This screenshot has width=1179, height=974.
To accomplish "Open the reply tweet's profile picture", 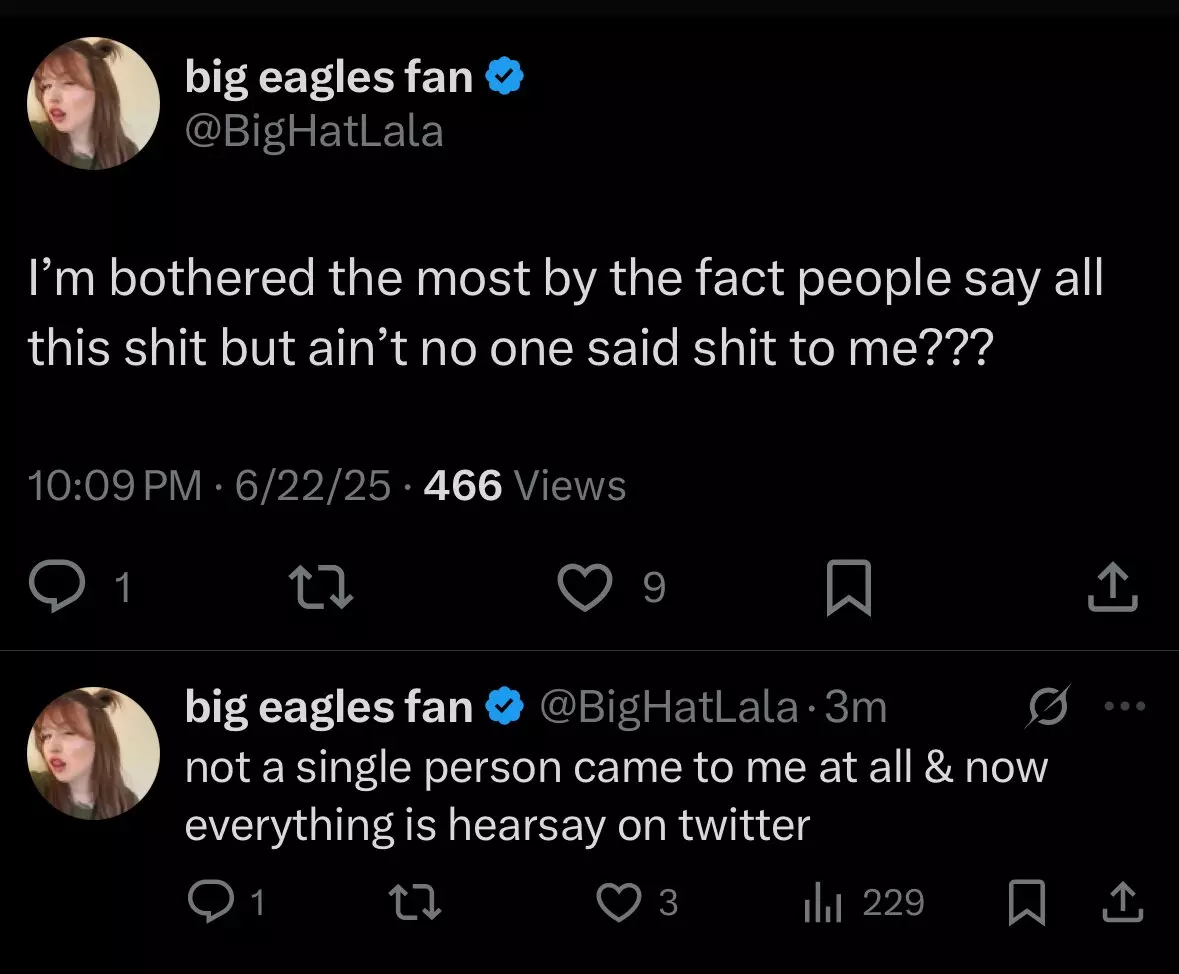I will (93, 753).
